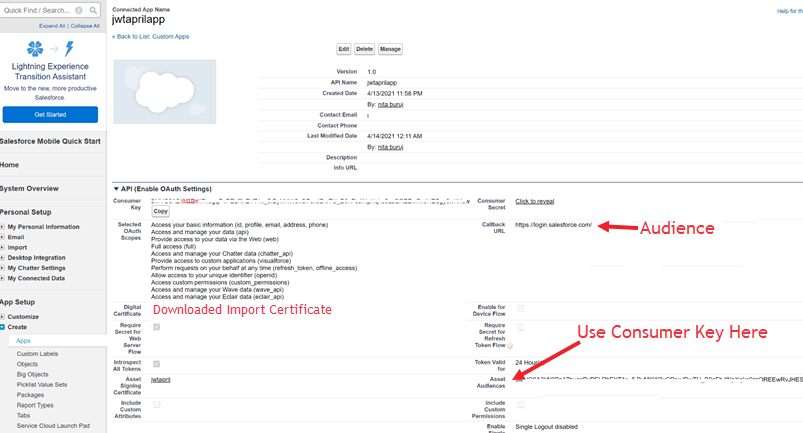Expand the Email node in Personal Setup
The height and width of the screenshot is (433, 803).
tap(3, 237)
